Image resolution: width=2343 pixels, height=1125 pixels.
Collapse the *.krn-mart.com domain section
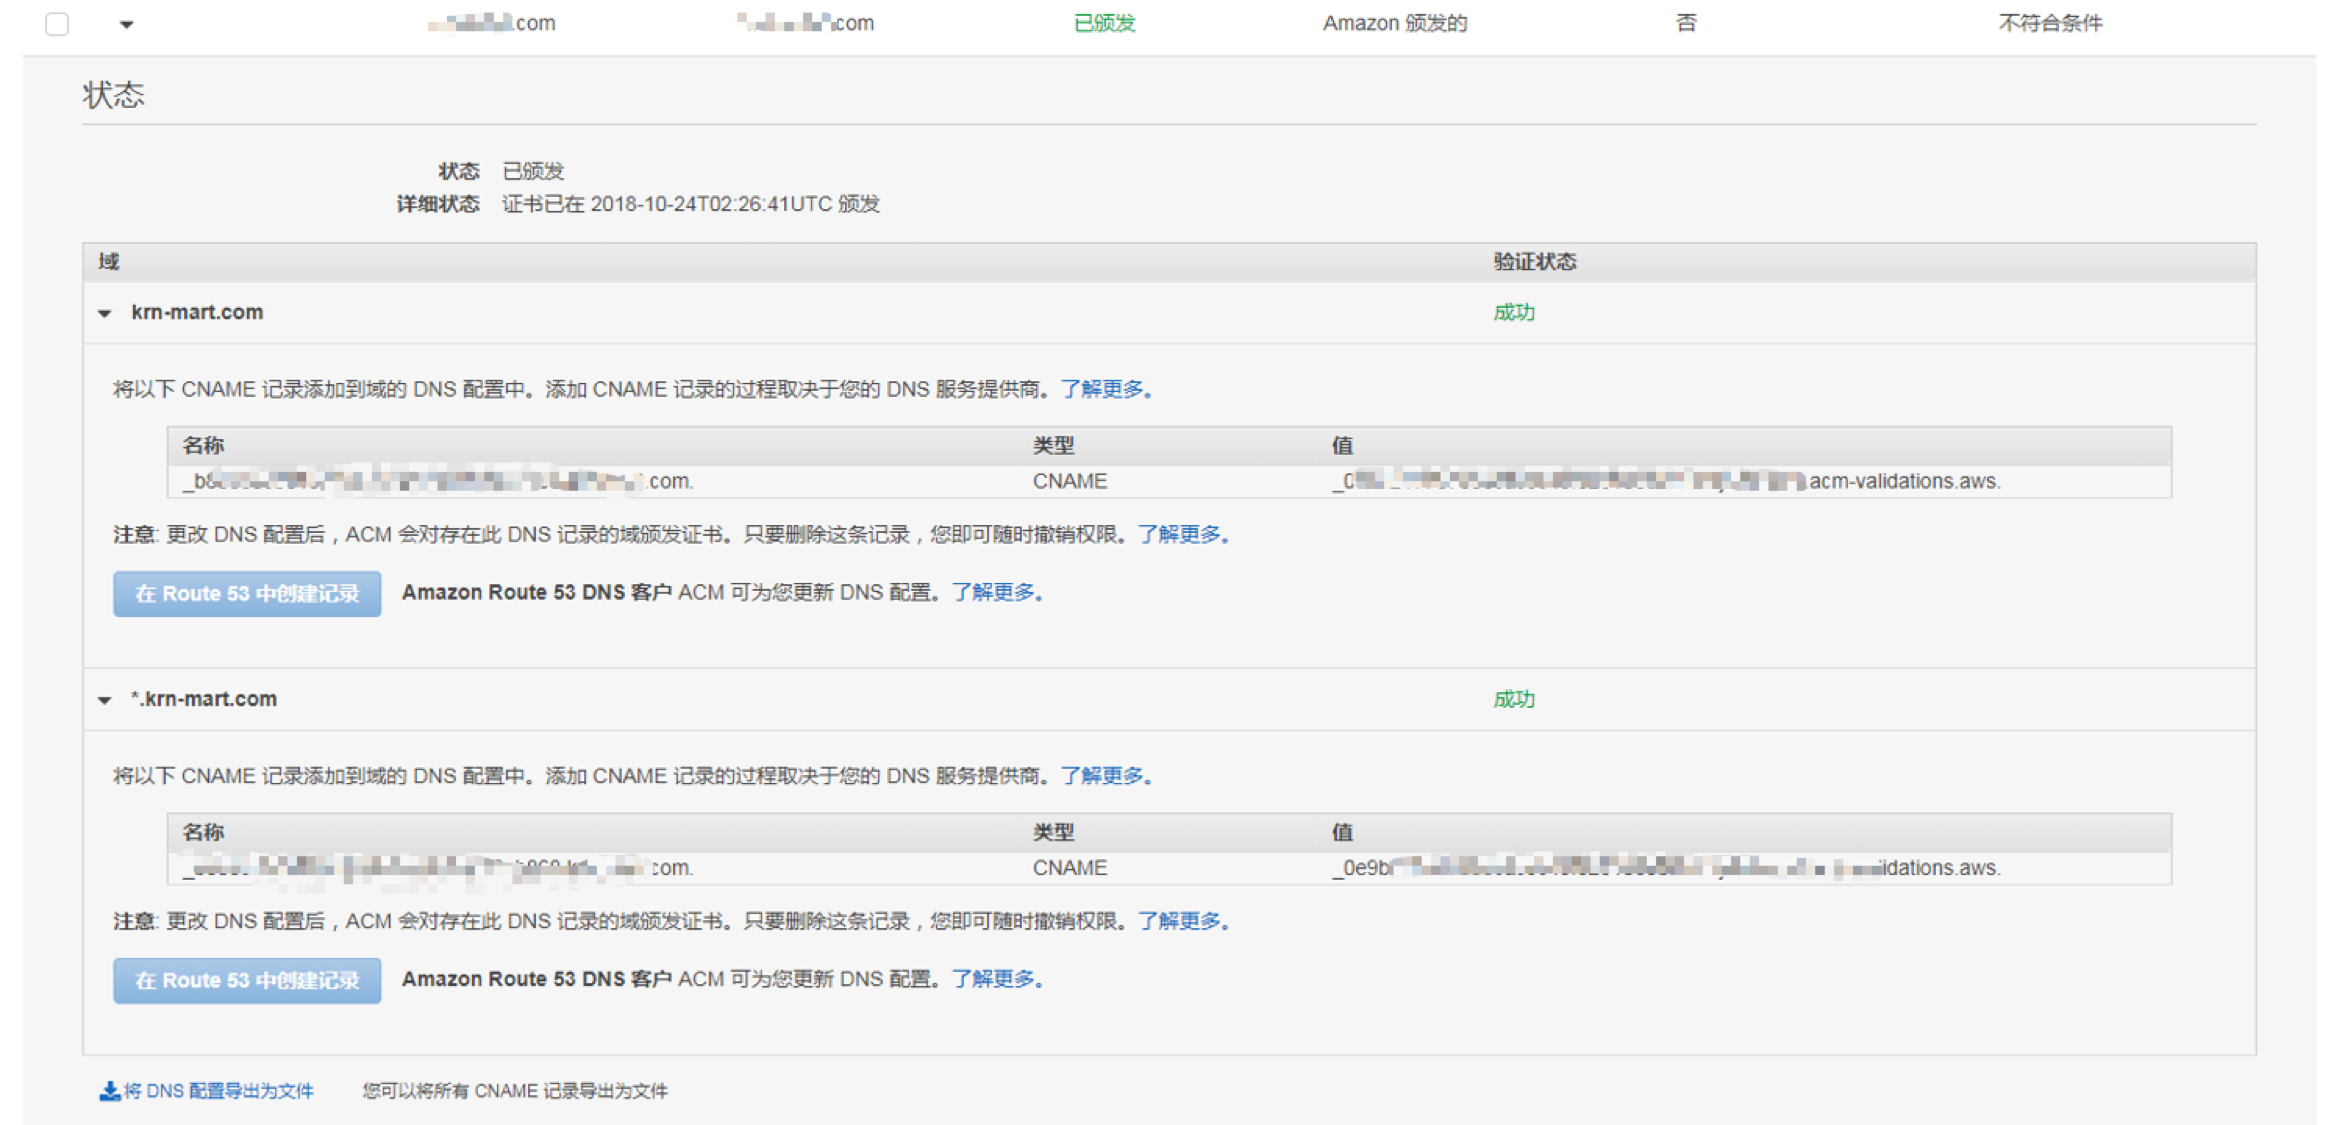105,700
